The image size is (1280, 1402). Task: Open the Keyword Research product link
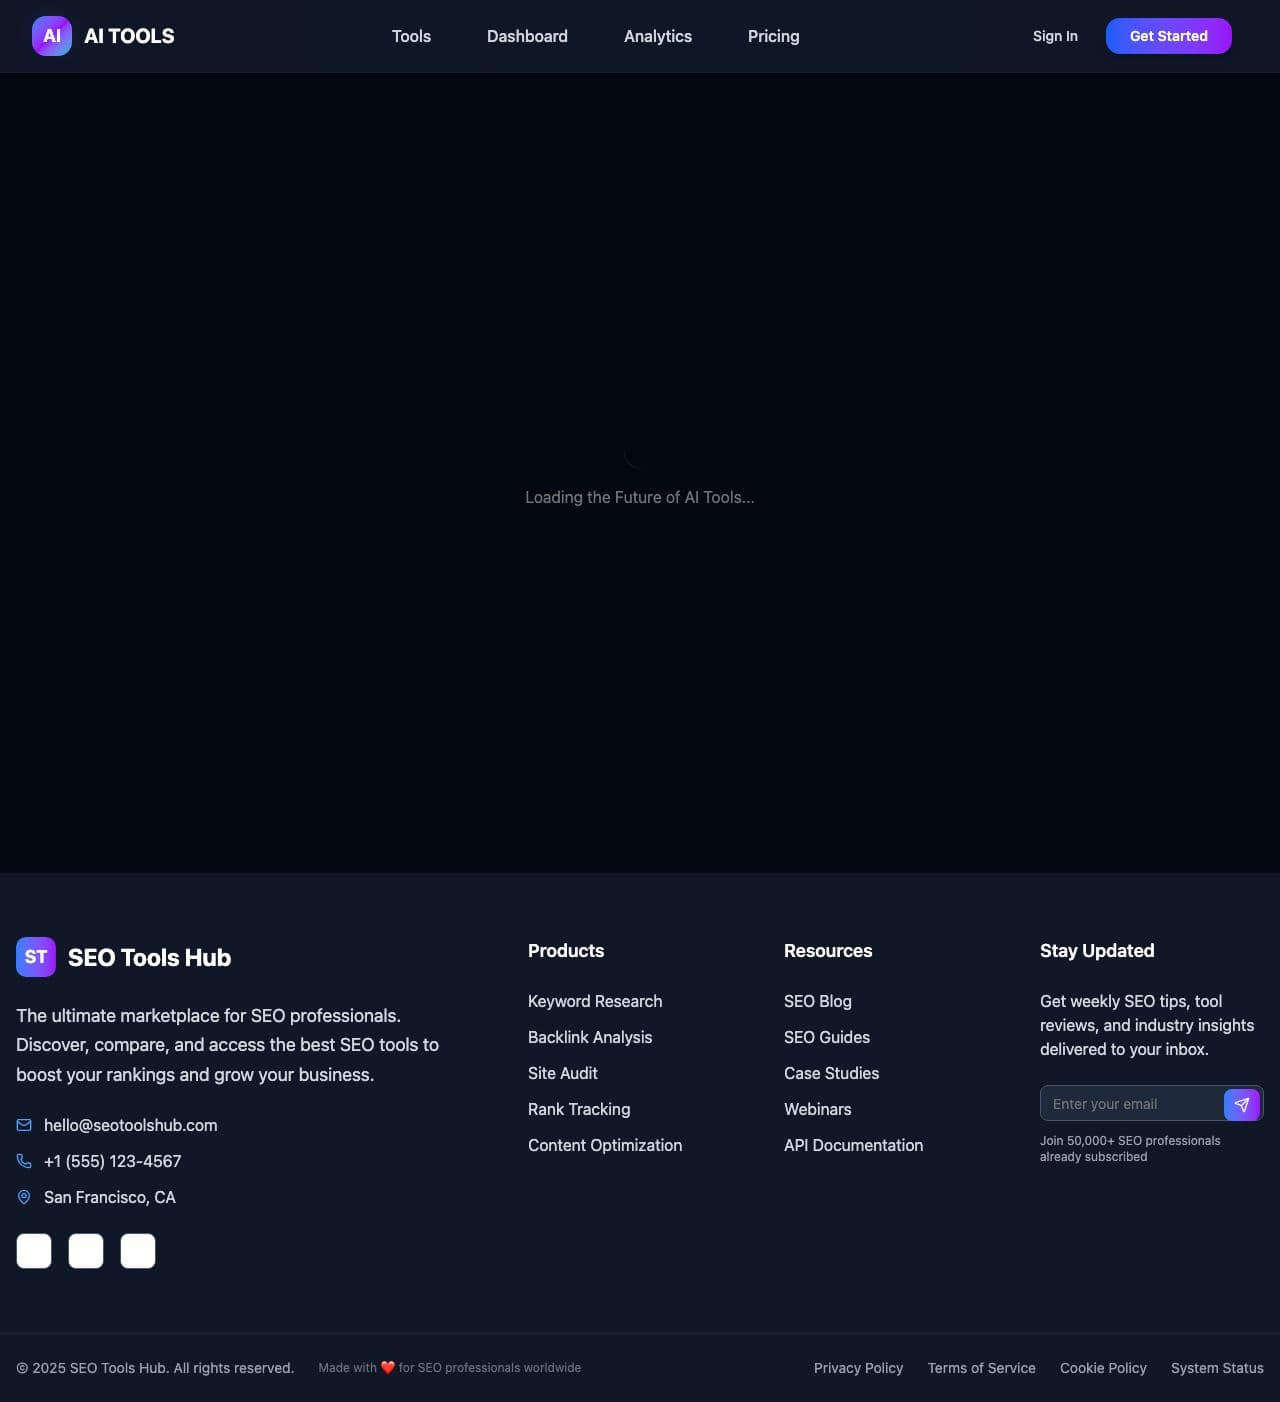595,1001
